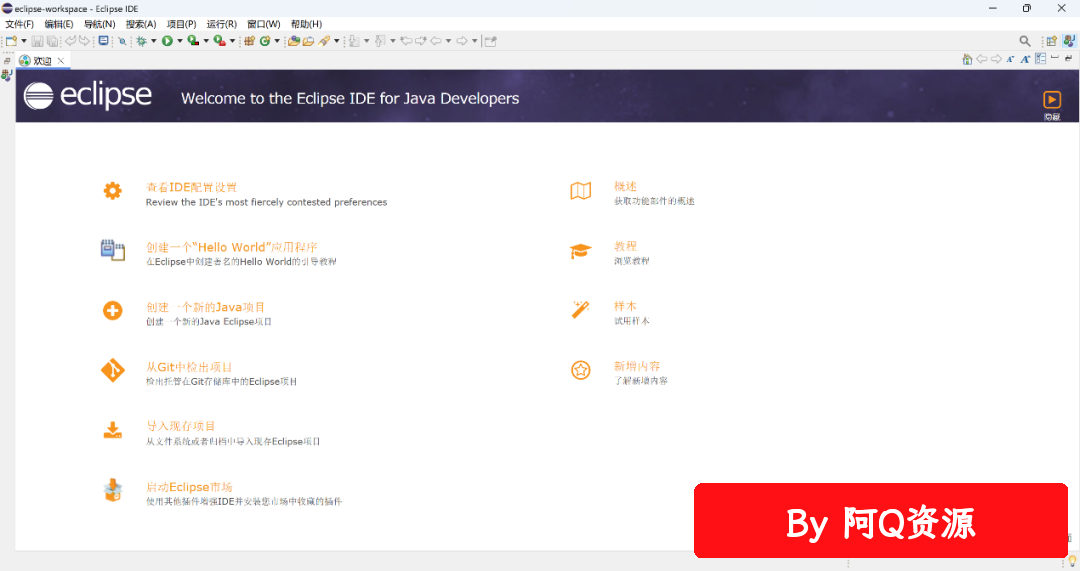
Task: Click the Save icon in toolbar
Action: (x=37, y=41)
